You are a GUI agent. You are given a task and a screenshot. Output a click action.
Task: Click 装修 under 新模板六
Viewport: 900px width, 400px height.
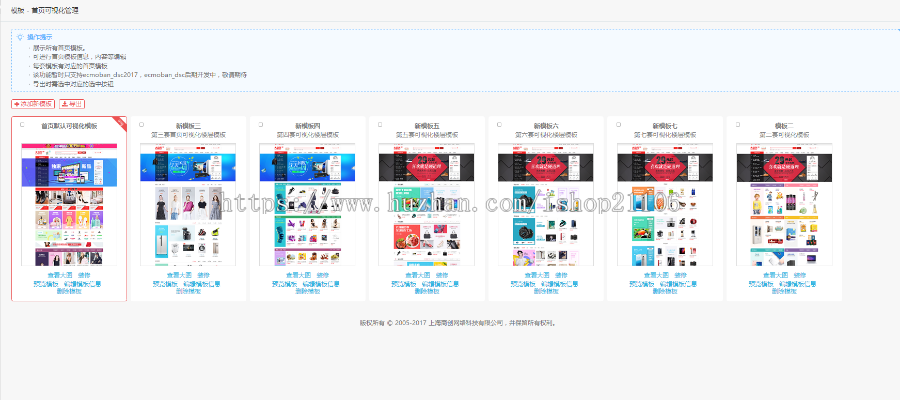point(561,275)
